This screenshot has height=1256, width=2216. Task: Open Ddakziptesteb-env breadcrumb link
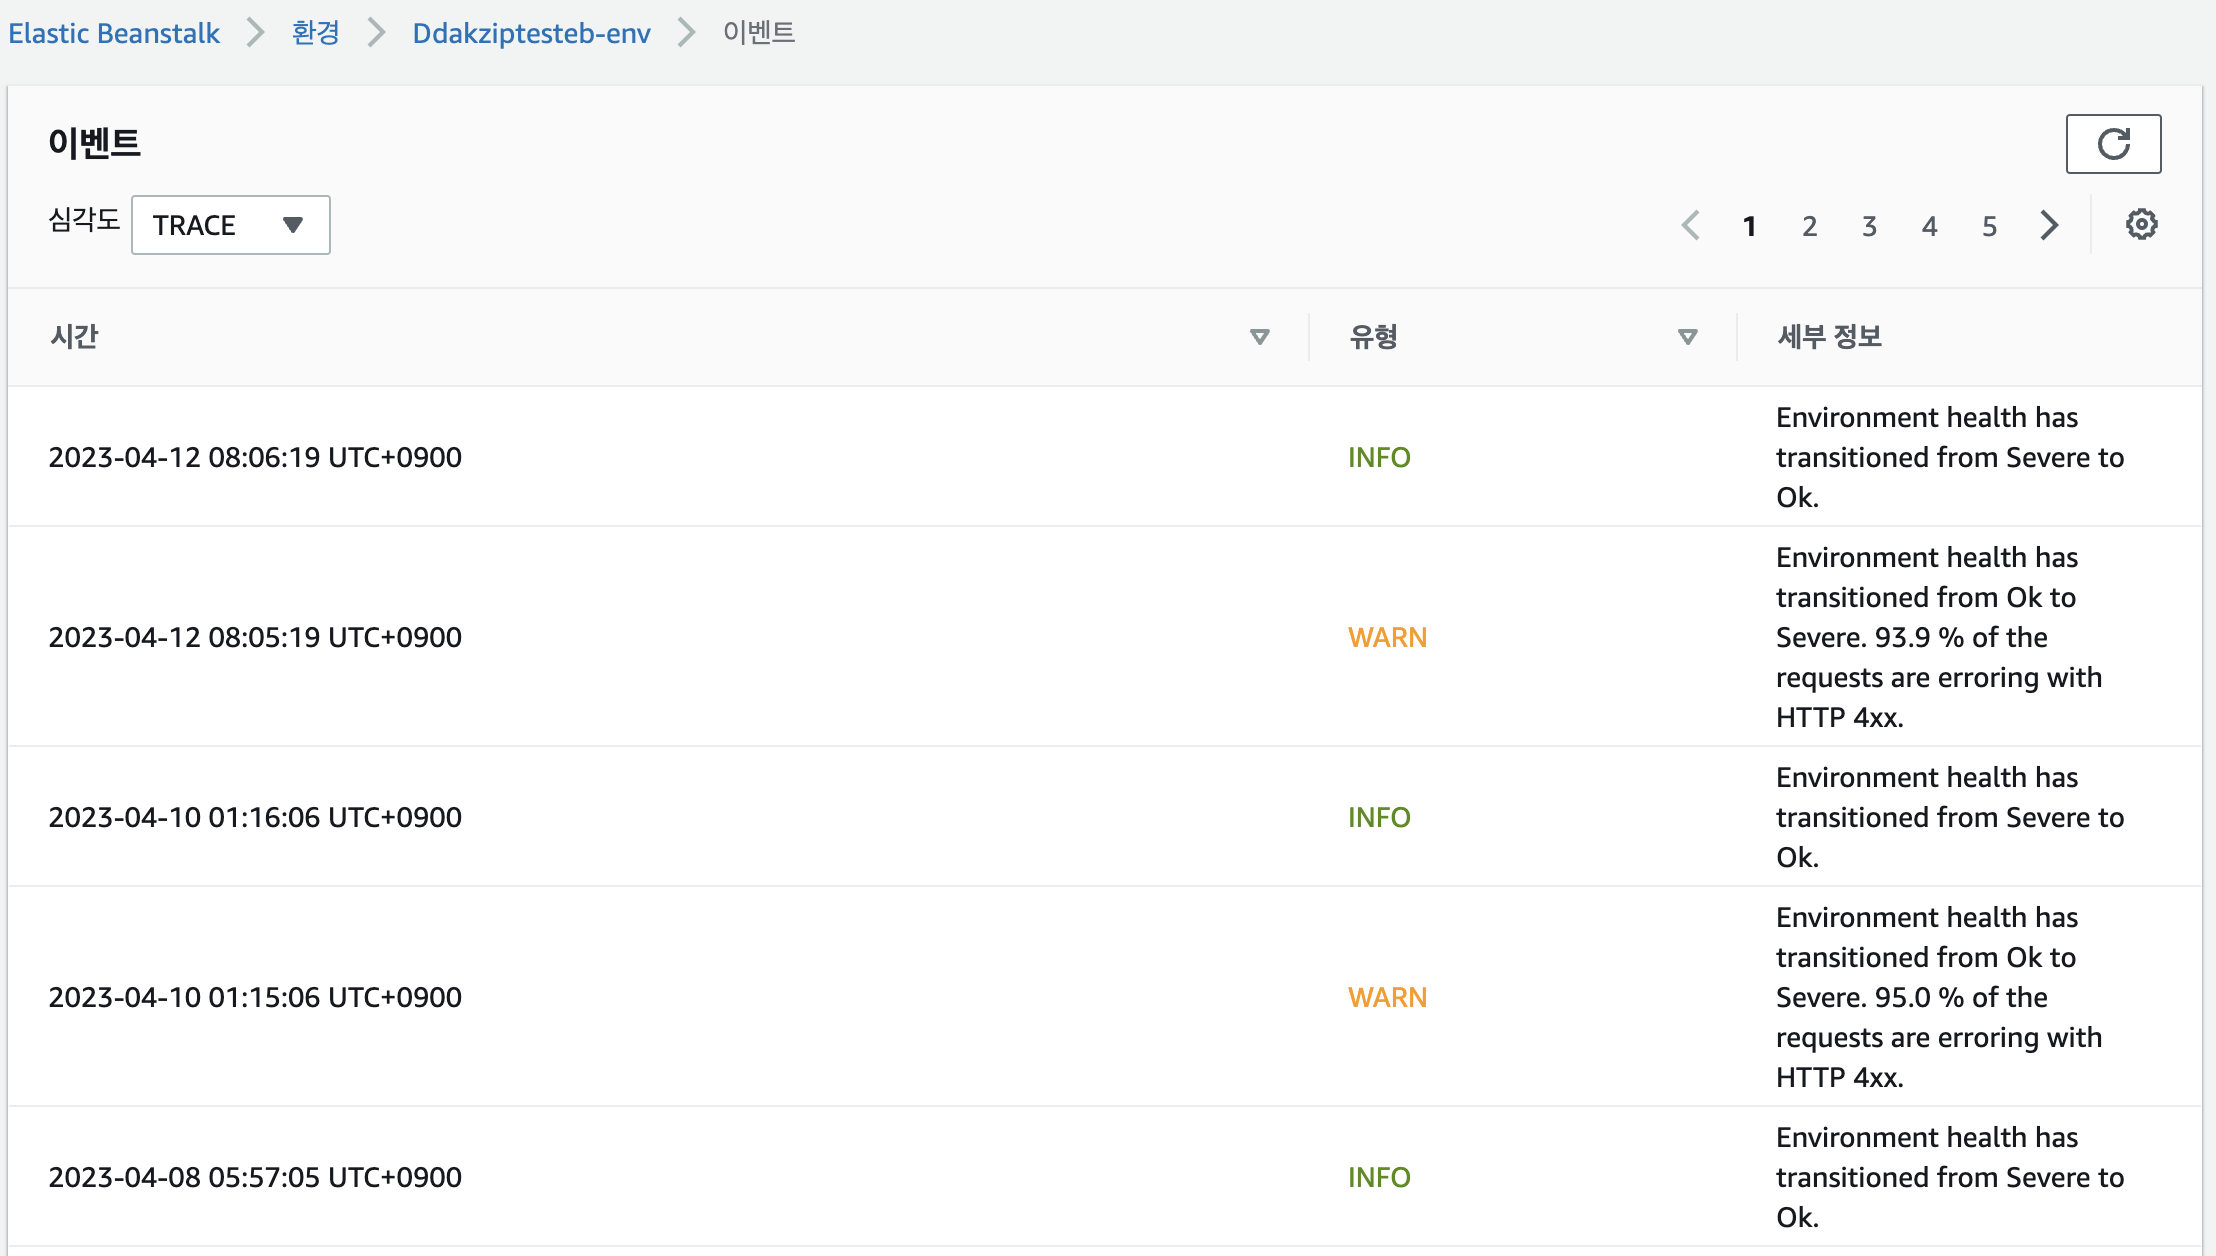pos(531,33)
